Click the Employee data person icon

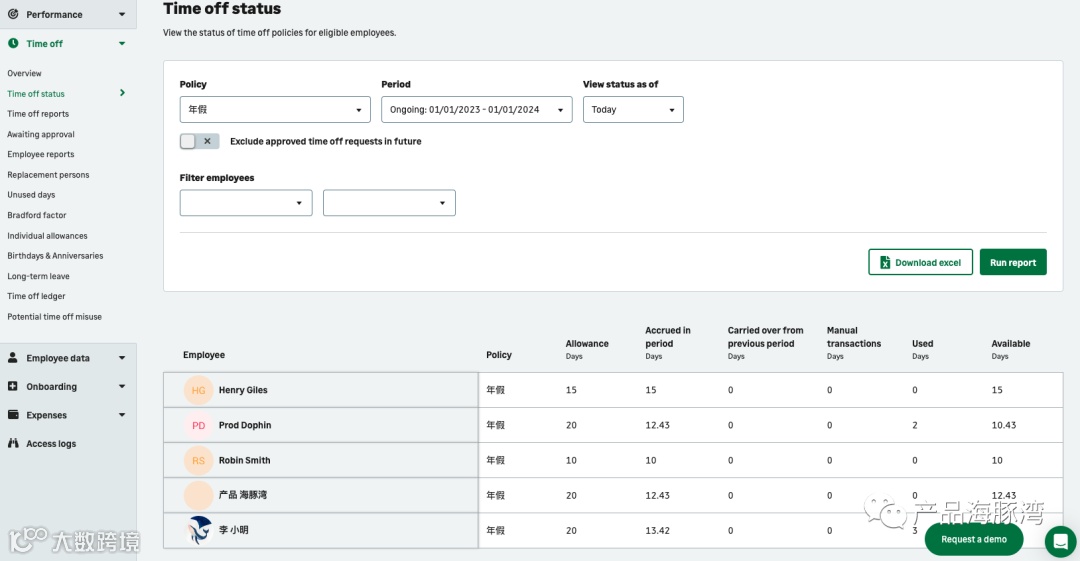(x=13, y=358)
